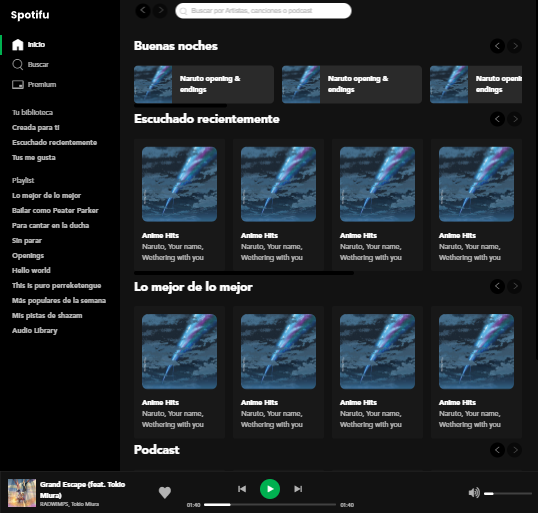Seek on the song progress bar

pyautogui.click(x=270, y=504)
